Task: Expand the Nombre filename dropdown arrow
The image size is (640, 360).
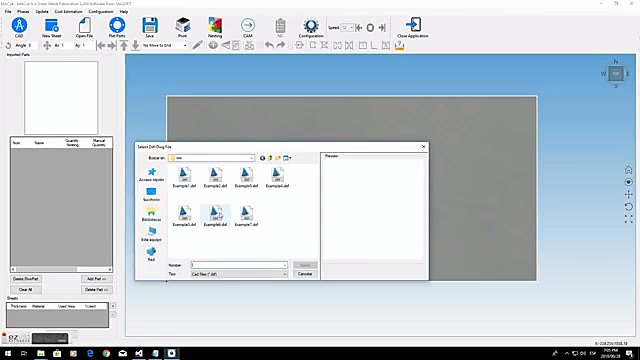Action: point(284,265)
